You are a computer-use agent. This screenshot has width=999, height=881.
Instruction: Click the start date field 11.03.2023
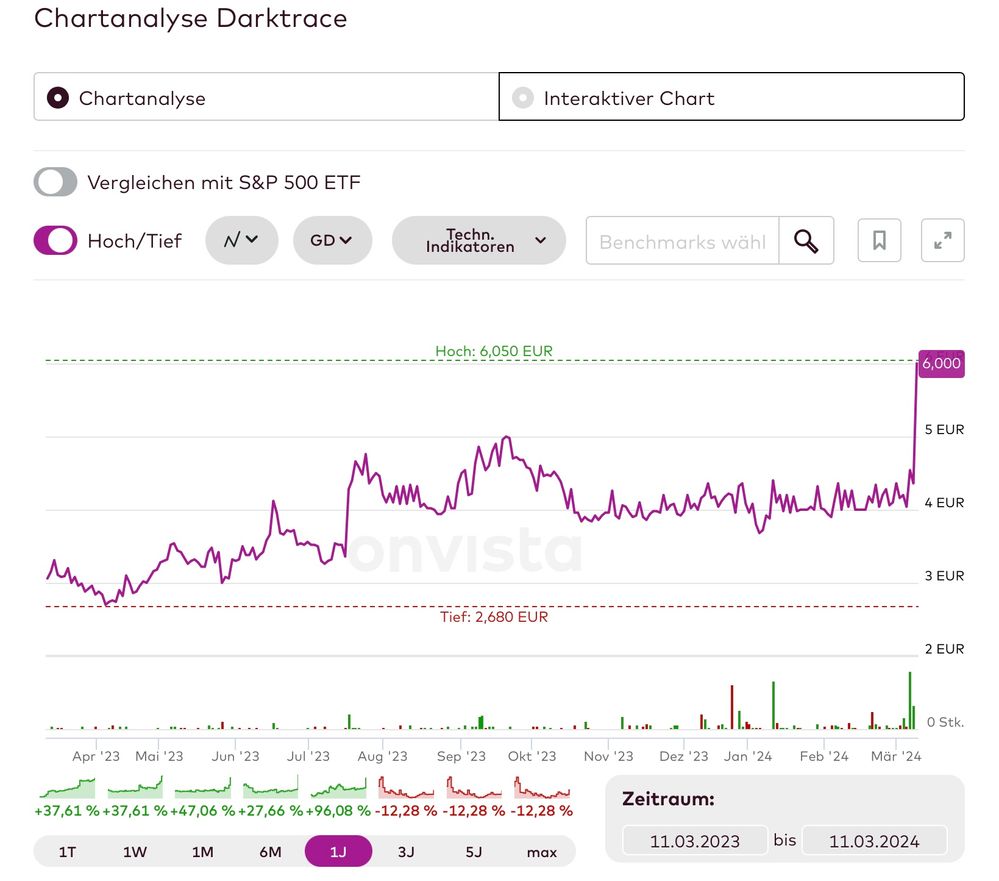click(695, 840)
